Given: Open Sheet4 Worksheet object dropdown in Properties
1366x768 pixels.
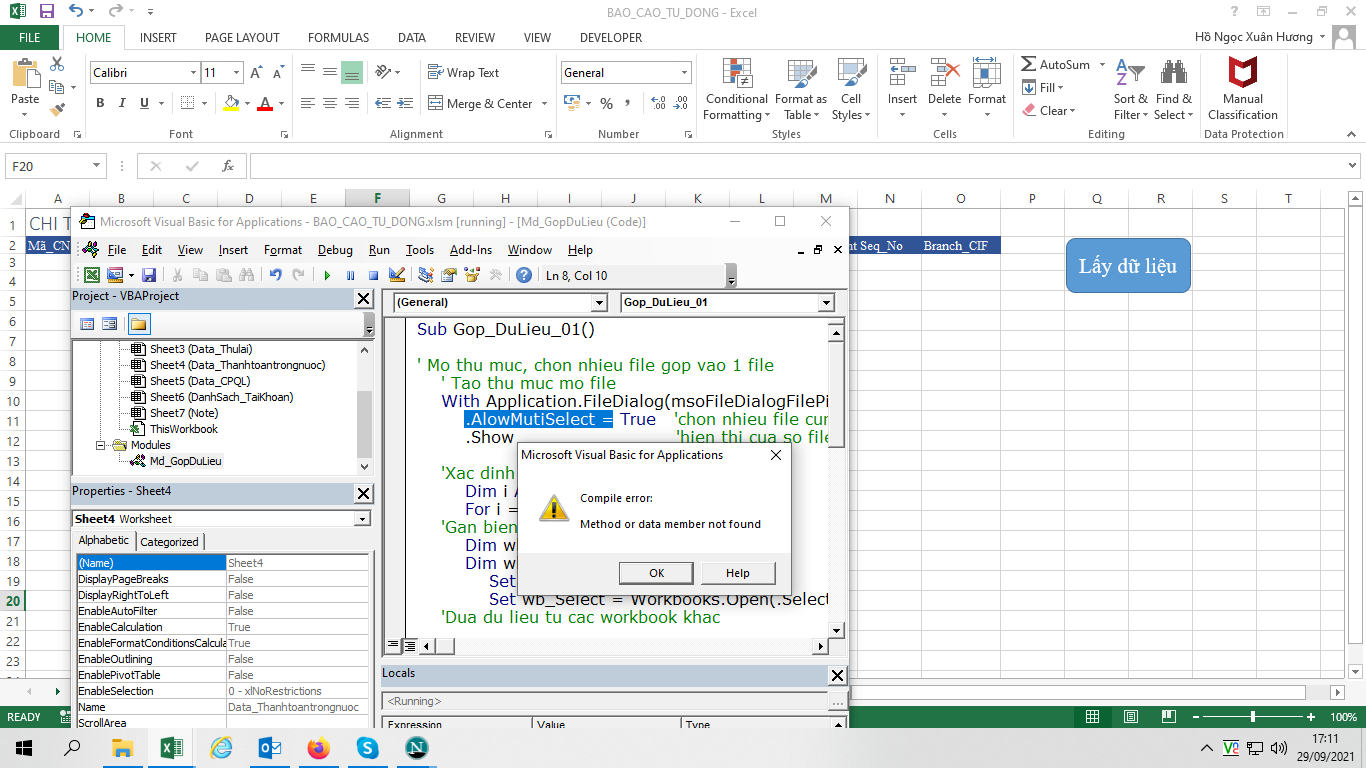Looking at the screenshot, I should pyautogui.click(x=361, y=519).
